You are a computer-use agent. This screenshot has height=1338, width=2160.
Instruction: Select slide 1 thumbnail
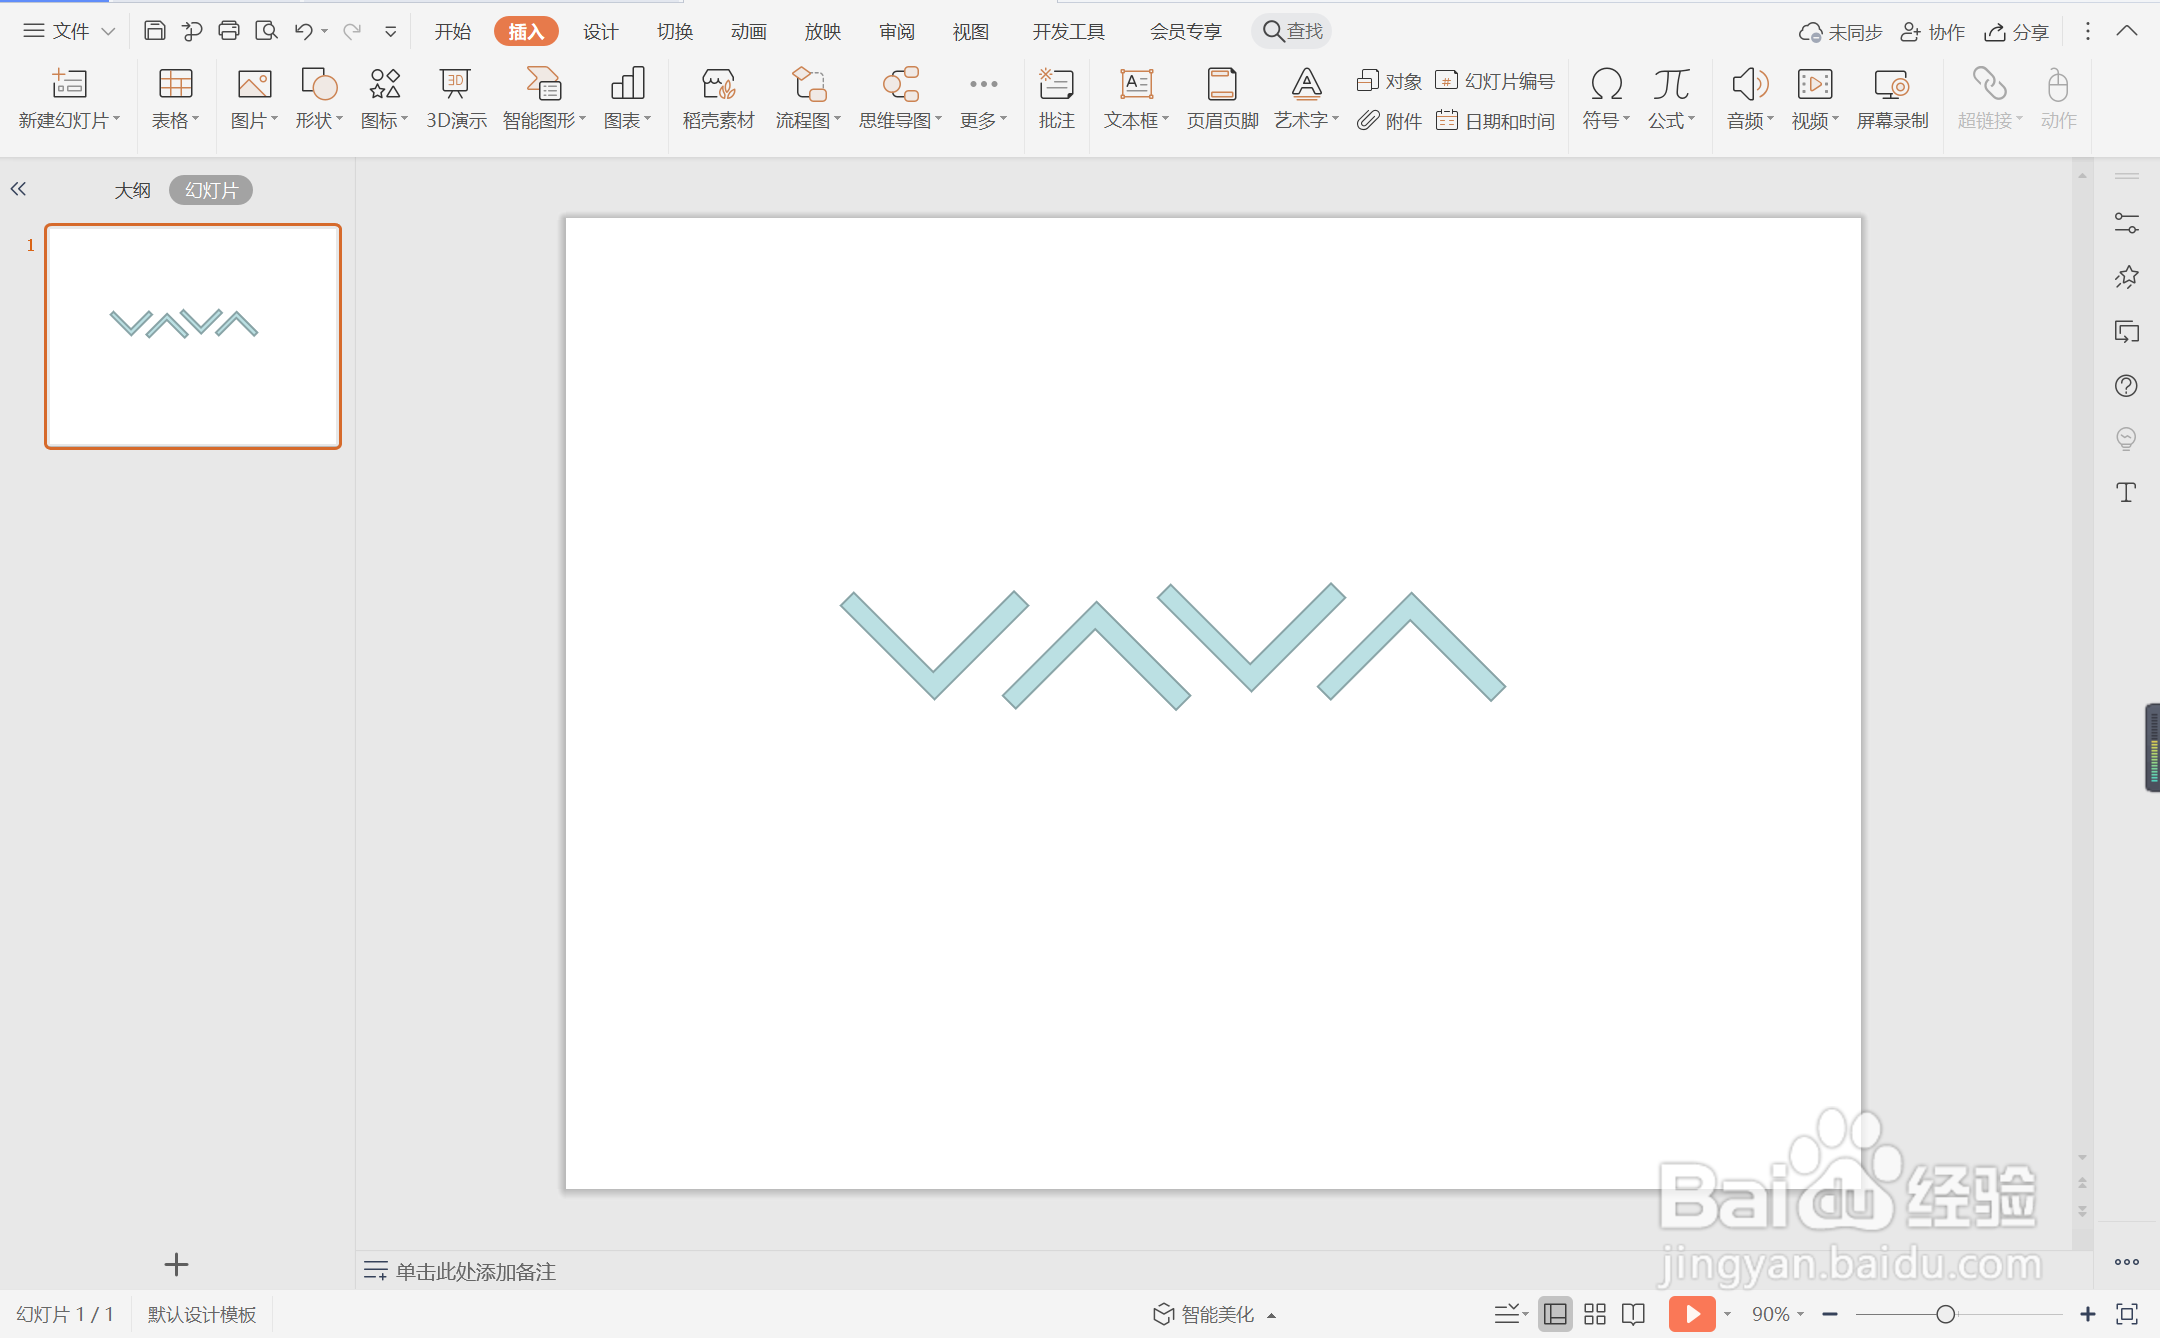point(193,336)
